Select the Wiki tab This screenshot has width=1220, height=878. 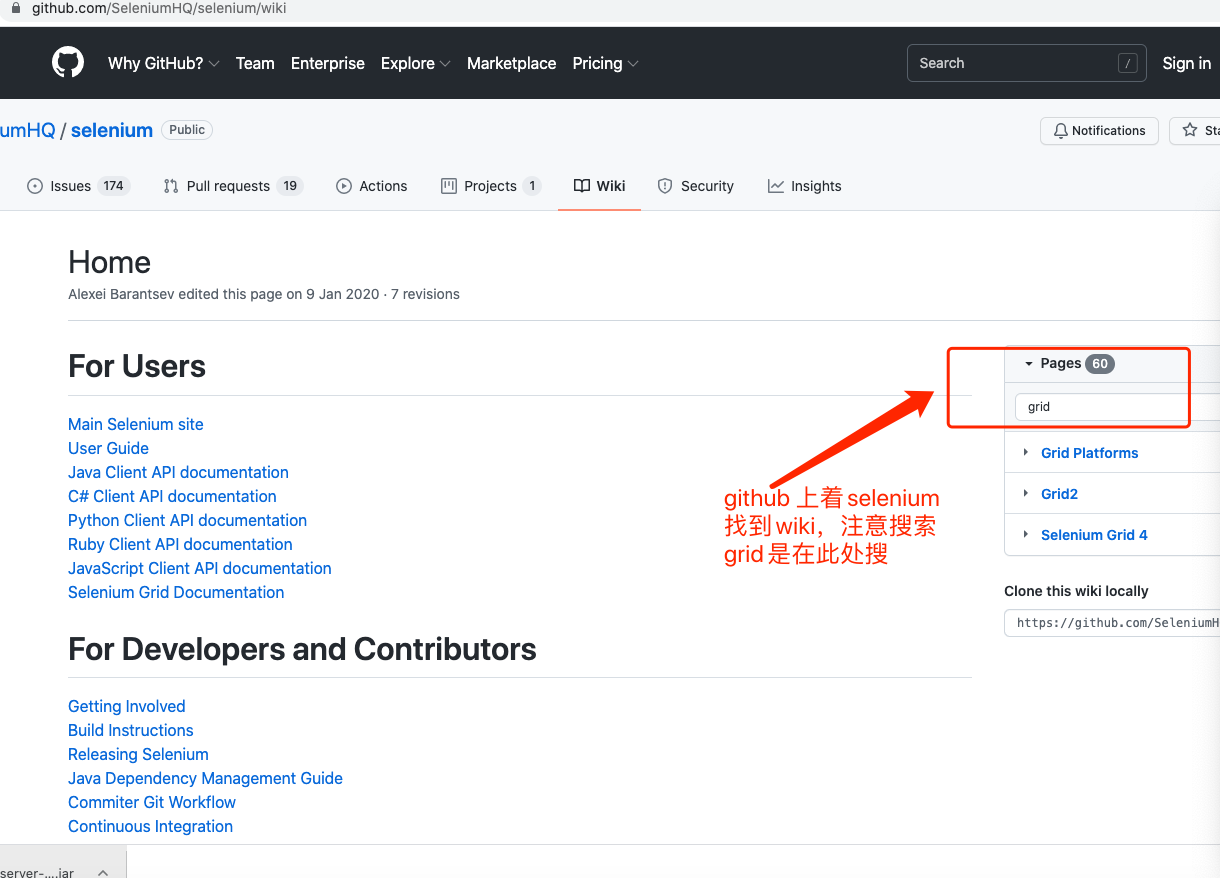[x=600, y=186]
